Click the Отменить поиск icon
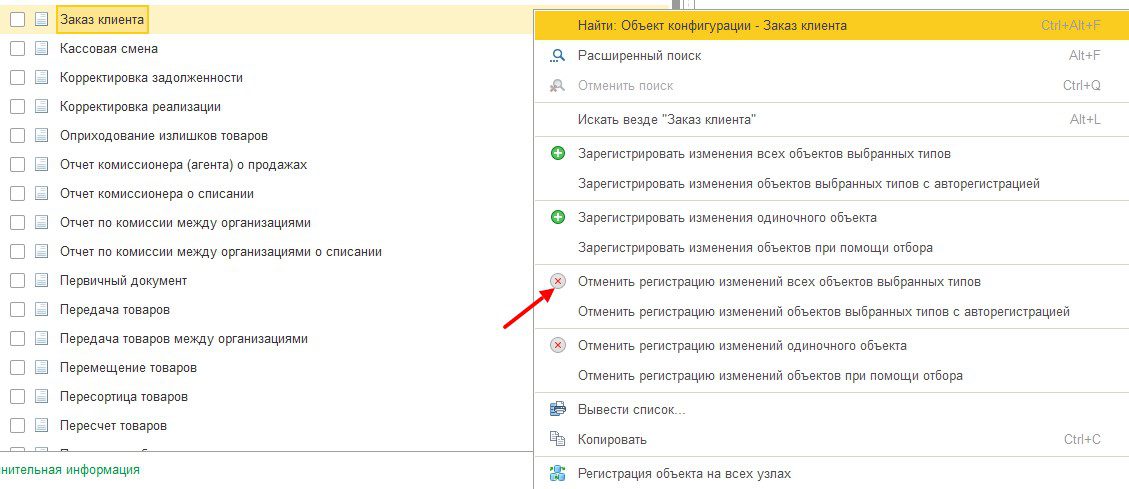Image resolution: width=1129 pixels, height=489 pixels. (558, 86)
